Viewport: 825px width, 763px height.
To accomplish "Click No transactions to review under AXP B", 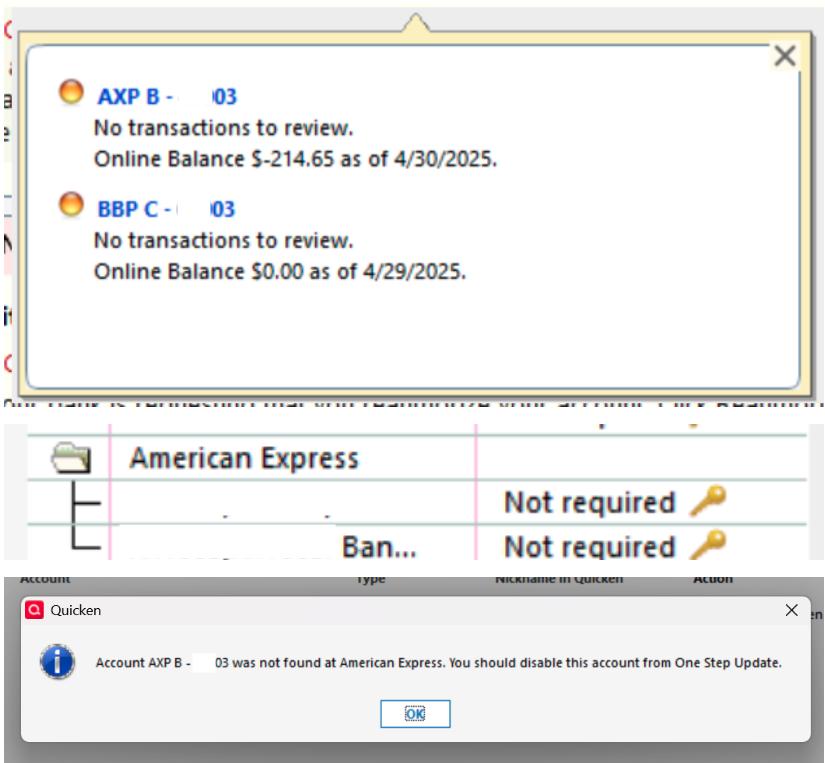I will (224, 128).
